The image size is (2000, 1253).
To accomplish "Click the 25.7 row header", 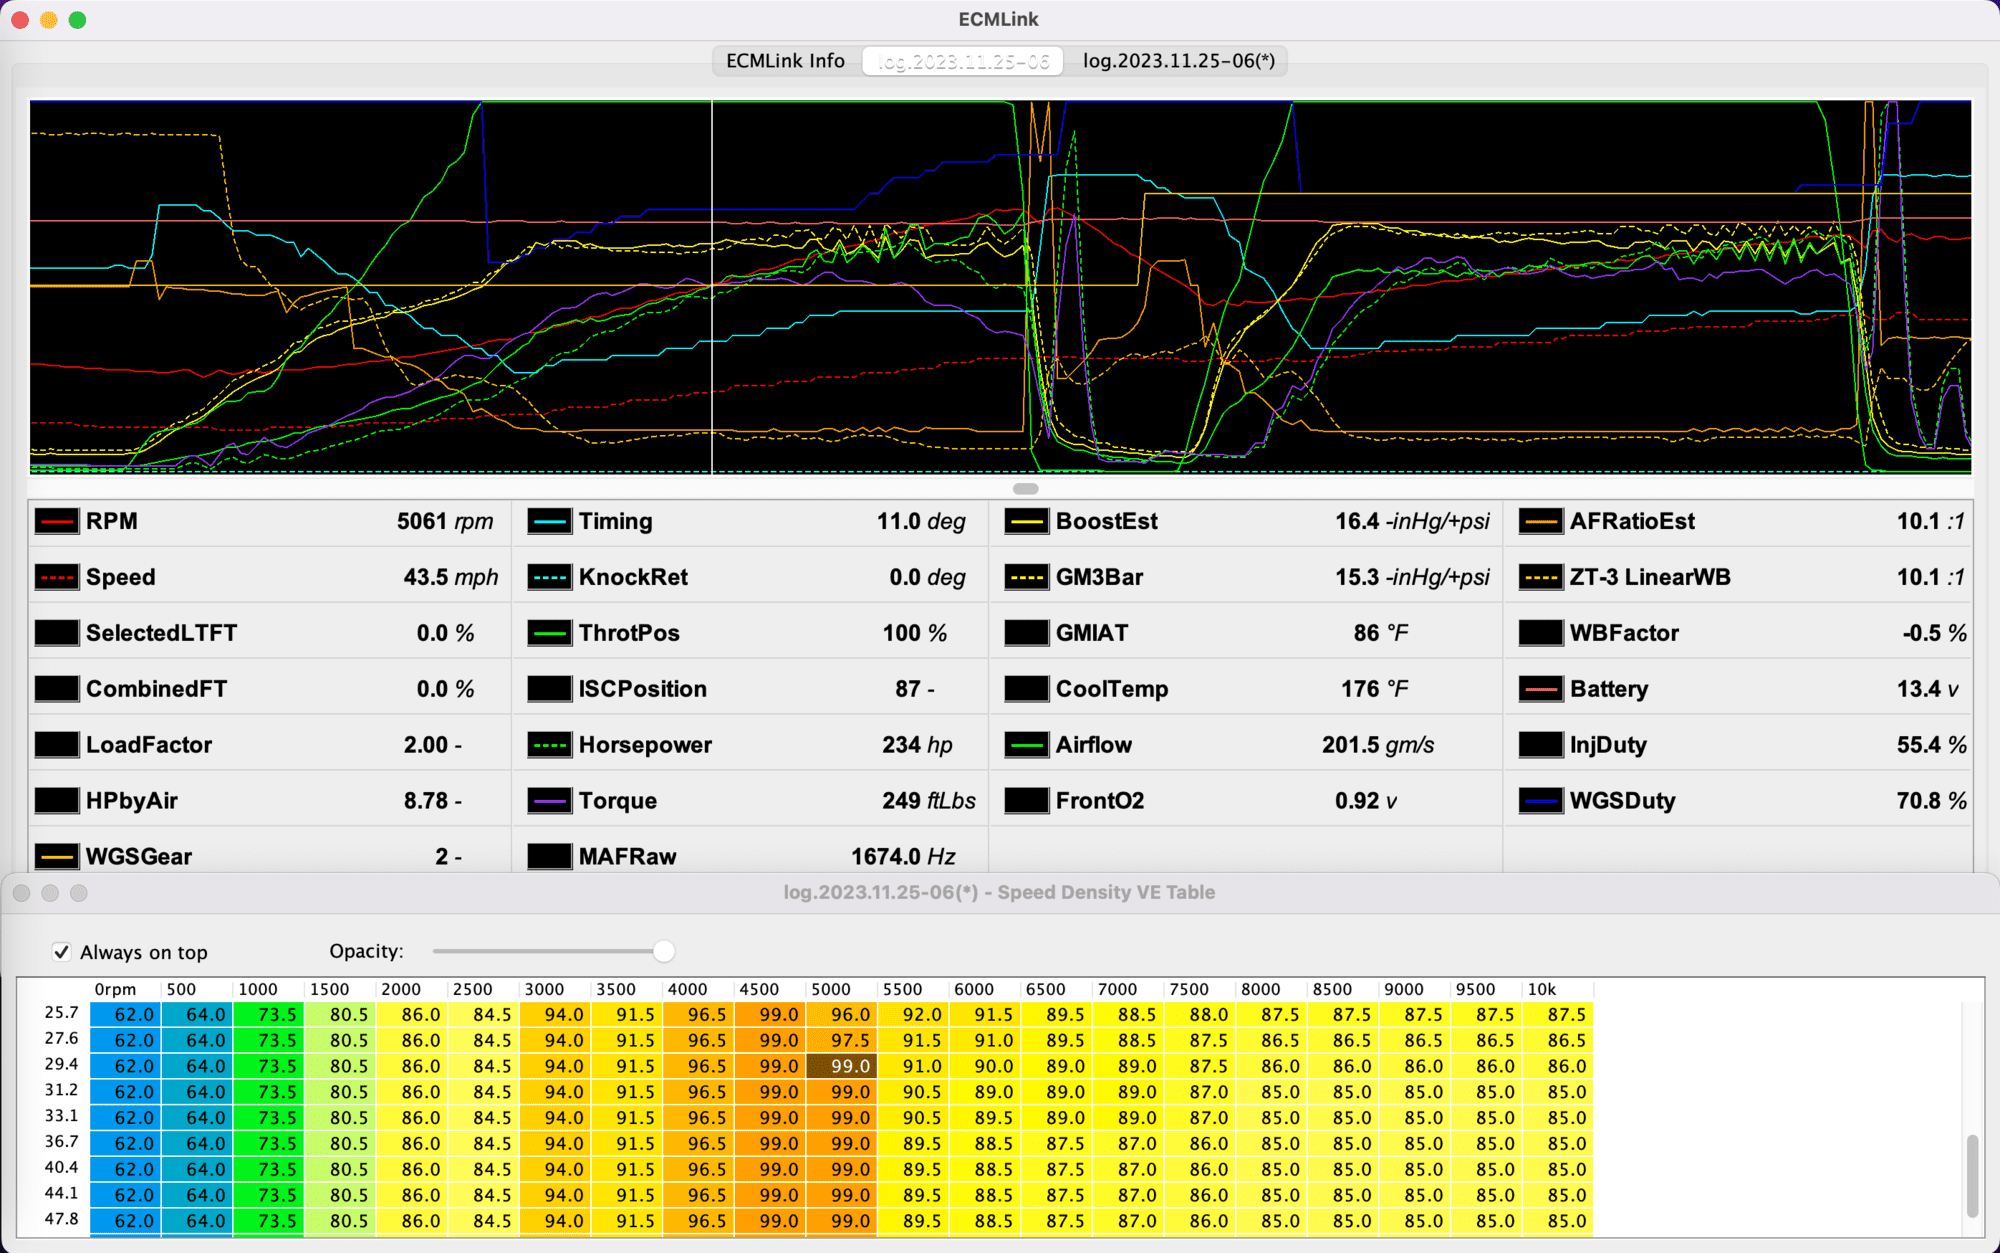I will 61,1013.
